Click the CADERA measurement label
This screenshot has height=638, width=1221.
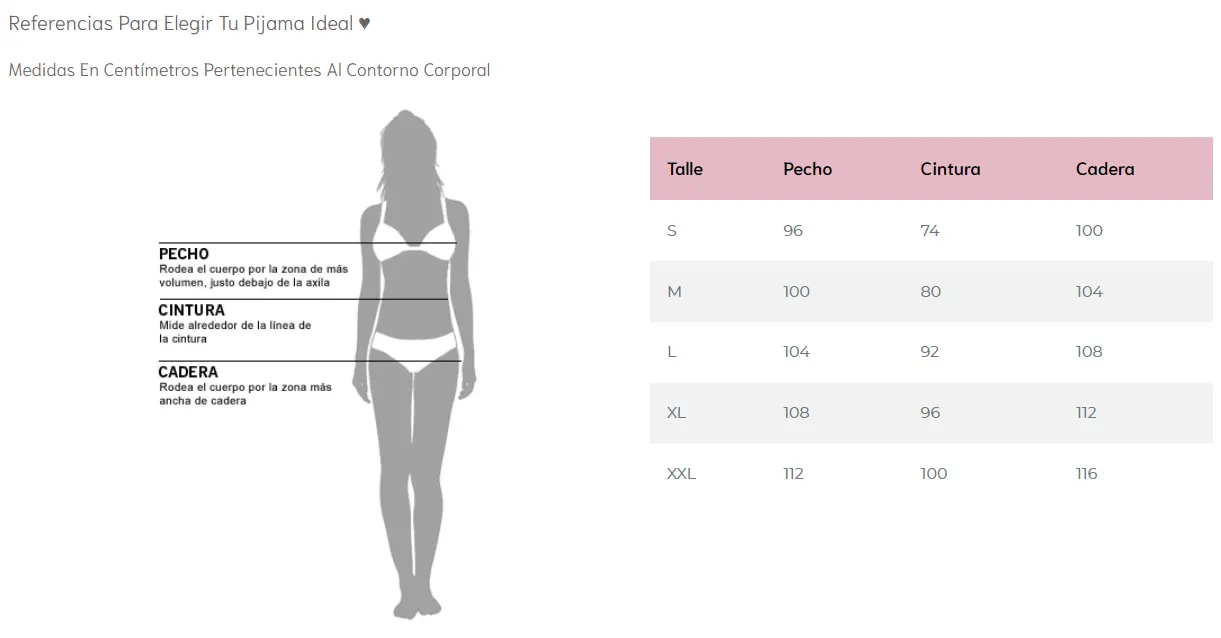188,372
